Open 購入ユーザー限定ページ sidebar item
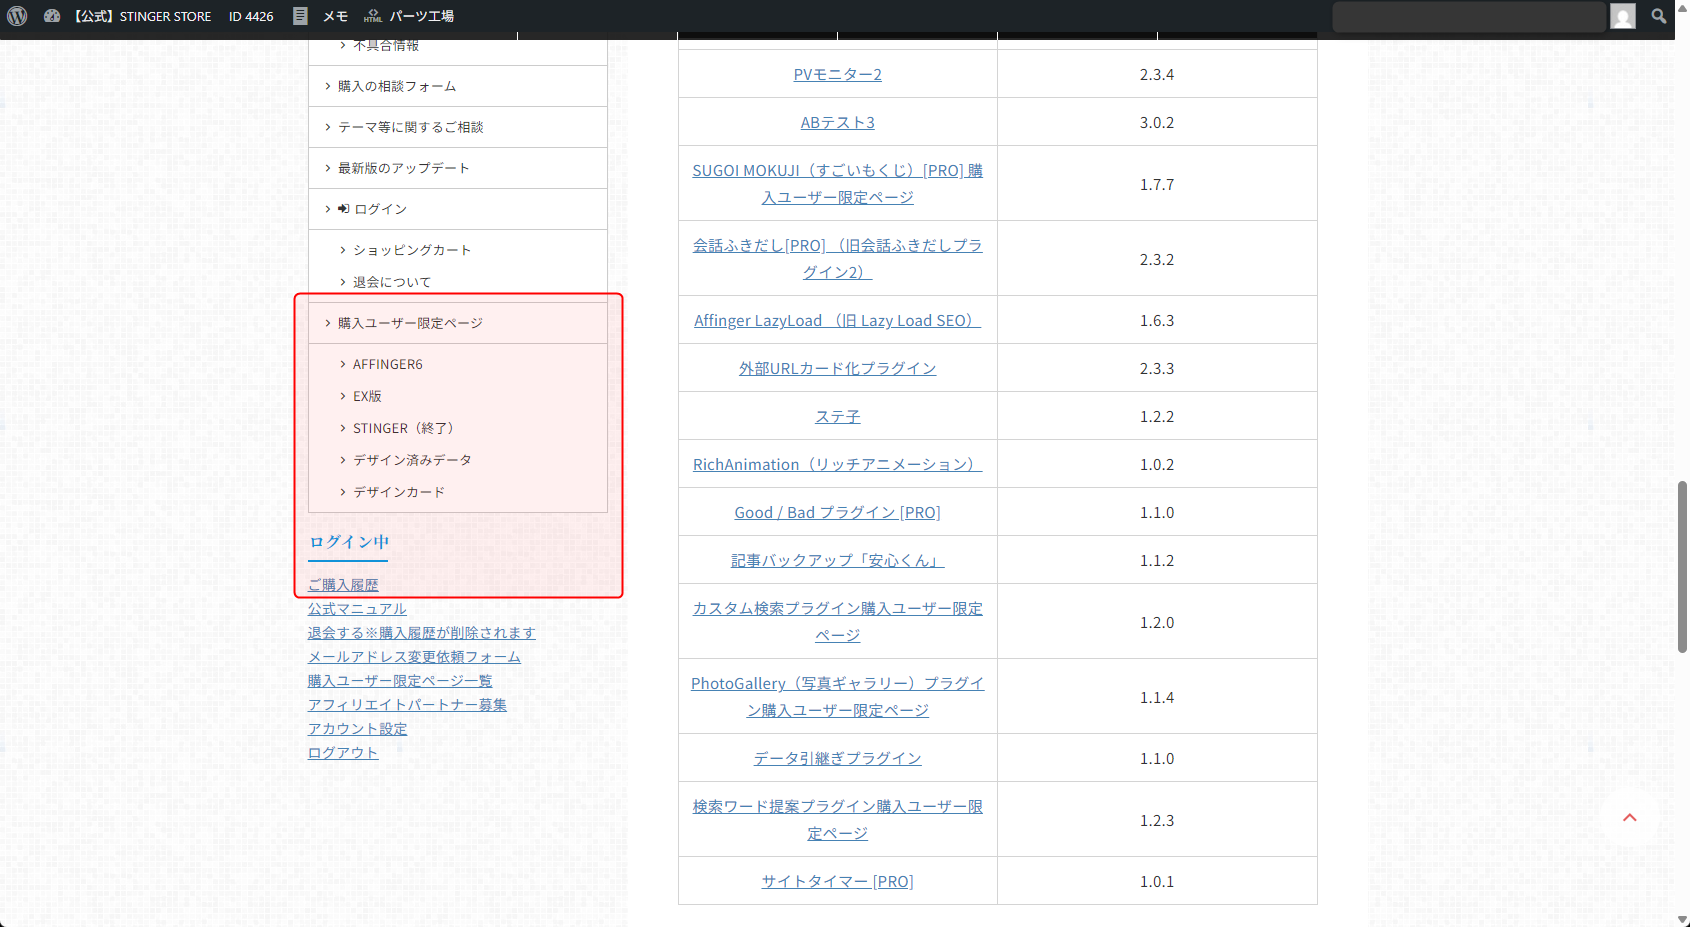1690x927 pixels. (x=458, y=323)
